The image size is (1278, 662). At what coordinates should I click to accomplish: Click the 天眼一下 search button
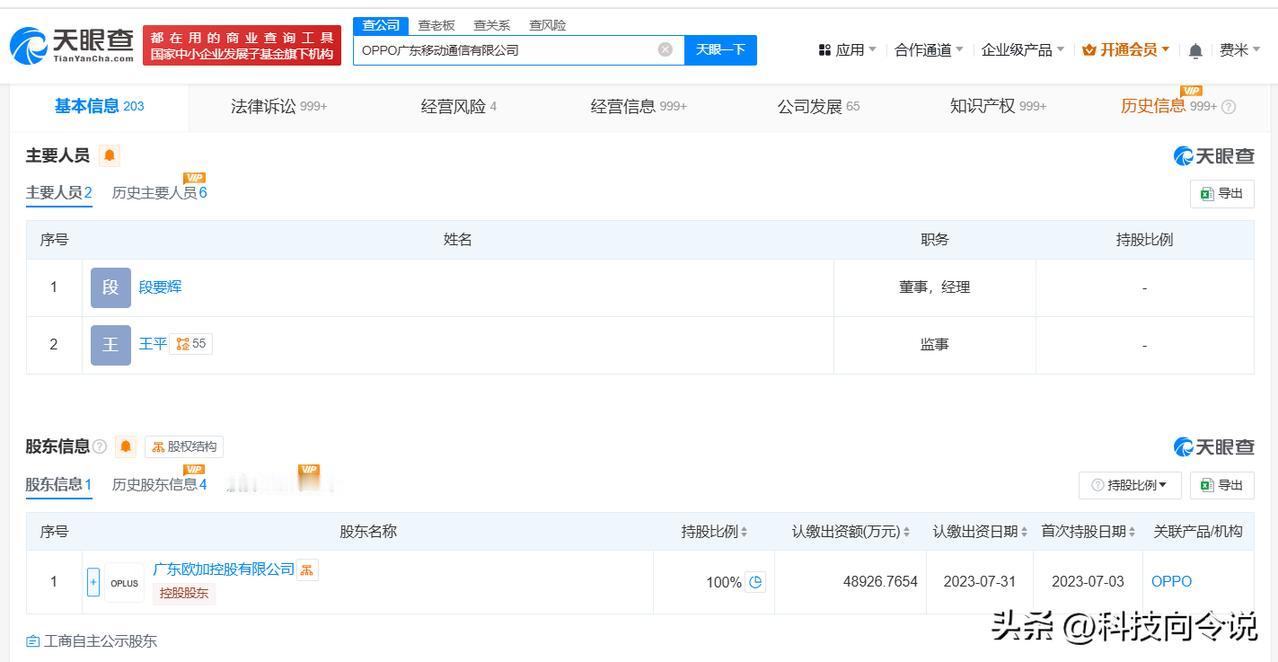720,50
